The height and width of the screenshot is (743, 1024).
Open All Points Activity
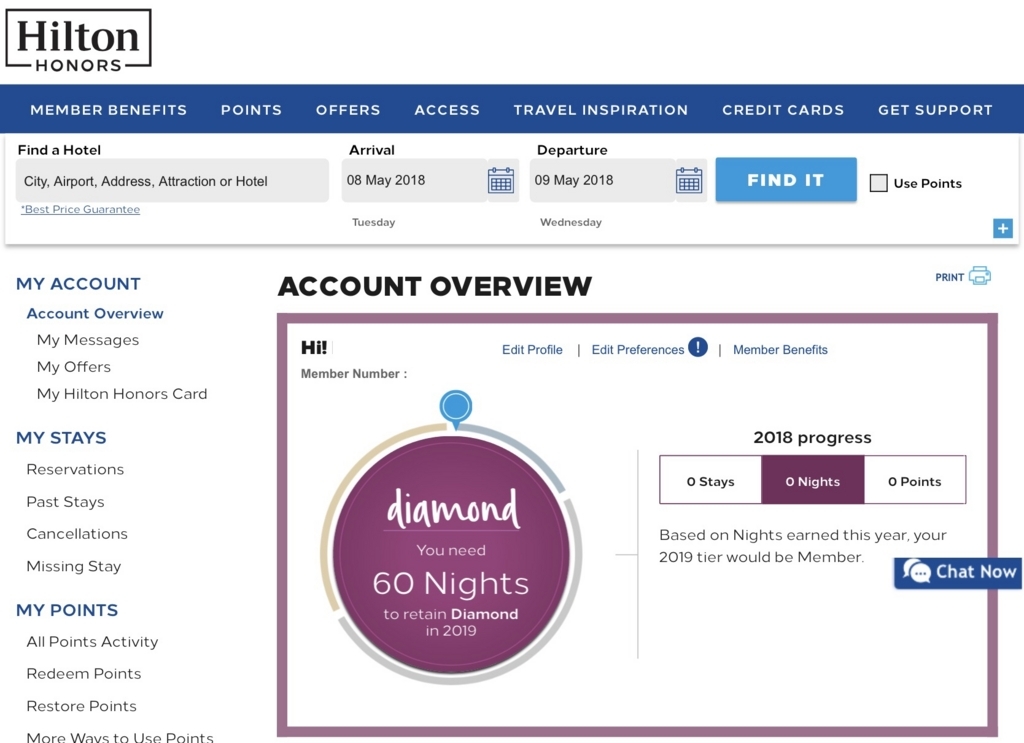(x=92, y=642)
